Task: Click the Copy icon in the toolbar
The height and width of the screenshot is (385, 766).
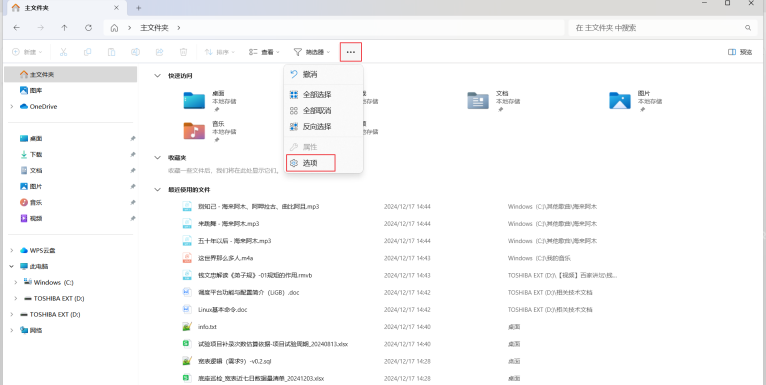Action: 87,52
